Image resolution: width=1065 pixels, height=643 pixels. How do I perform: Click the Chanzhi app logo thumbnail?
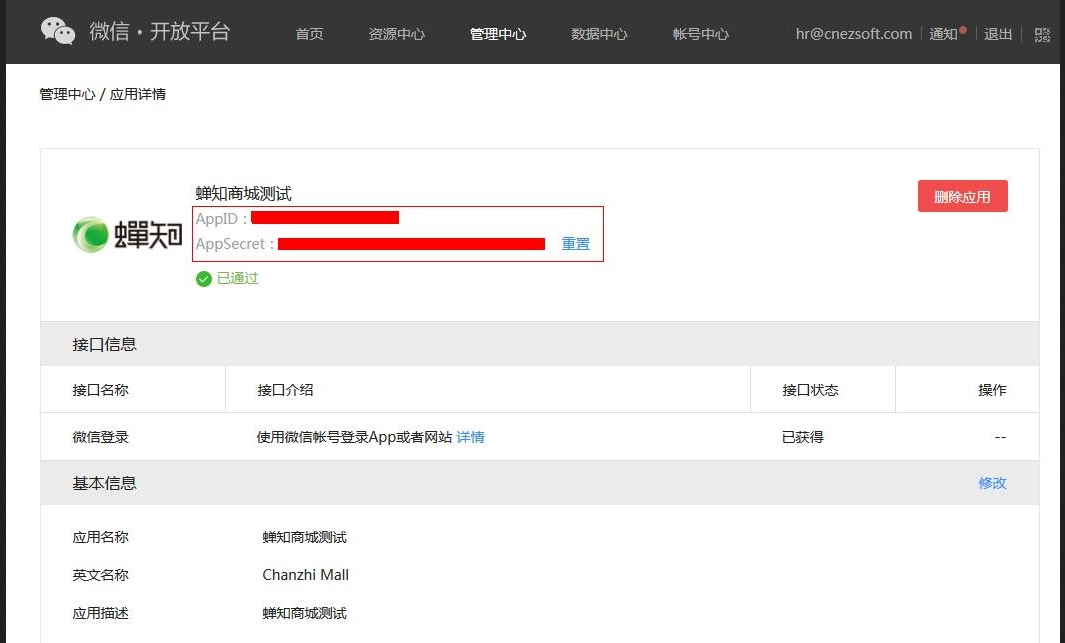pyautogui.click(x=128, y=235)
